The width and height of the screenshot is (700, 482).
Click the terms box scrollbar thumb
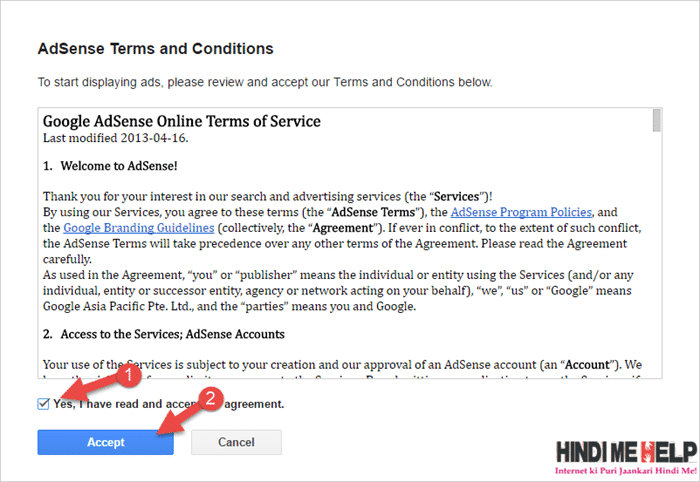tap(656, 120)
